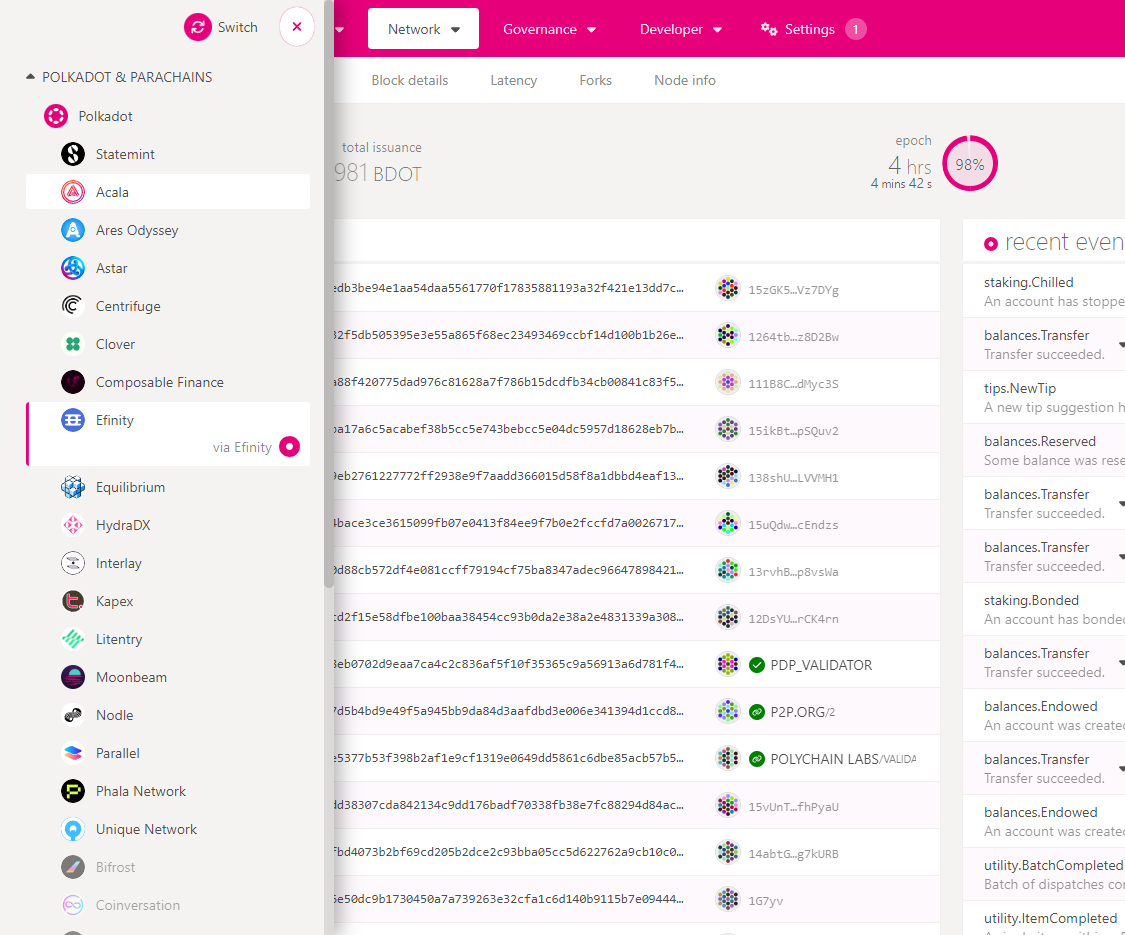Image resolution: width=1125 pixels, height=935 pixels.
Task: Click the Settings notification badge
Action: pyautogui.click(x=855, y=29)
